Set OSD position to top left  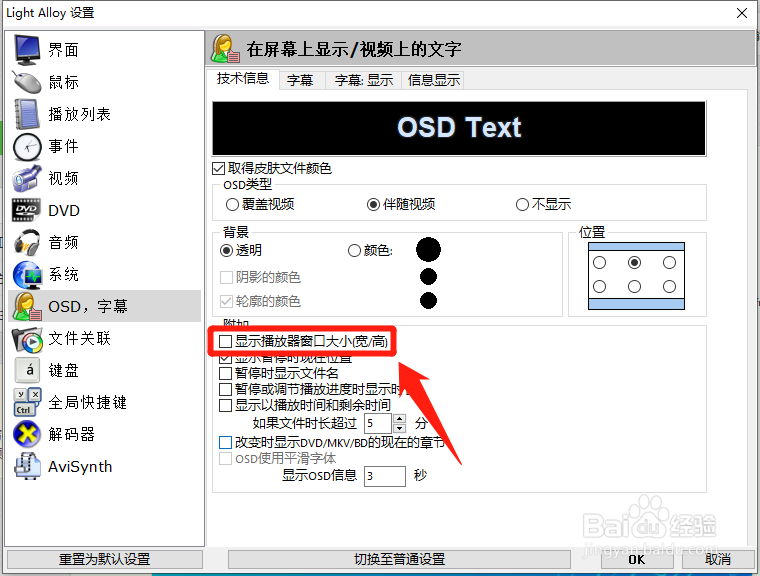[600, 263]
